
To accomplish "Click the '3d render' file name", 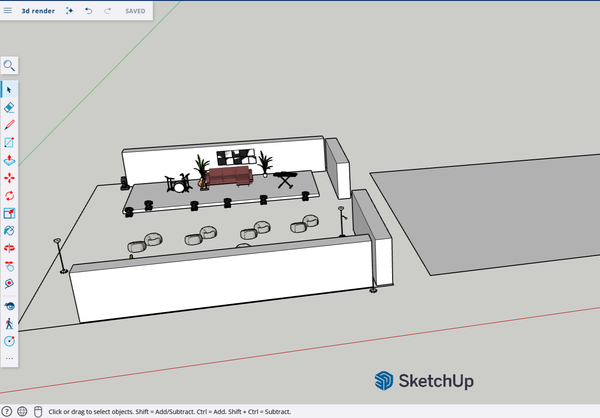I will point(38,10).
